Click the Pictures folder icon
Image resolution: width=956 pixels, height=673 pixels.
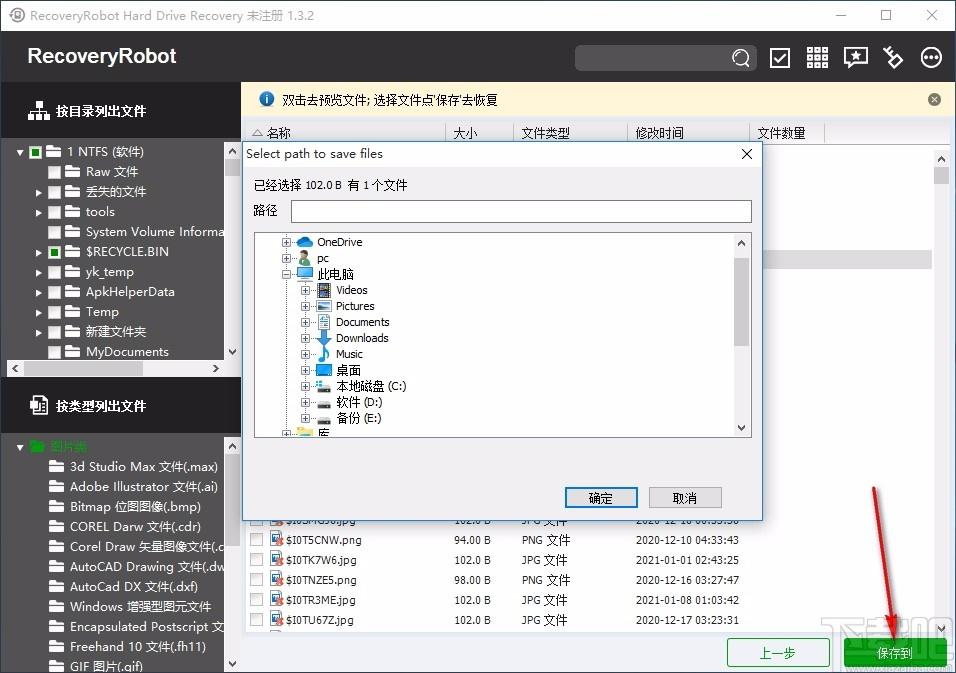pyautogui.click(x=324, y=306)
